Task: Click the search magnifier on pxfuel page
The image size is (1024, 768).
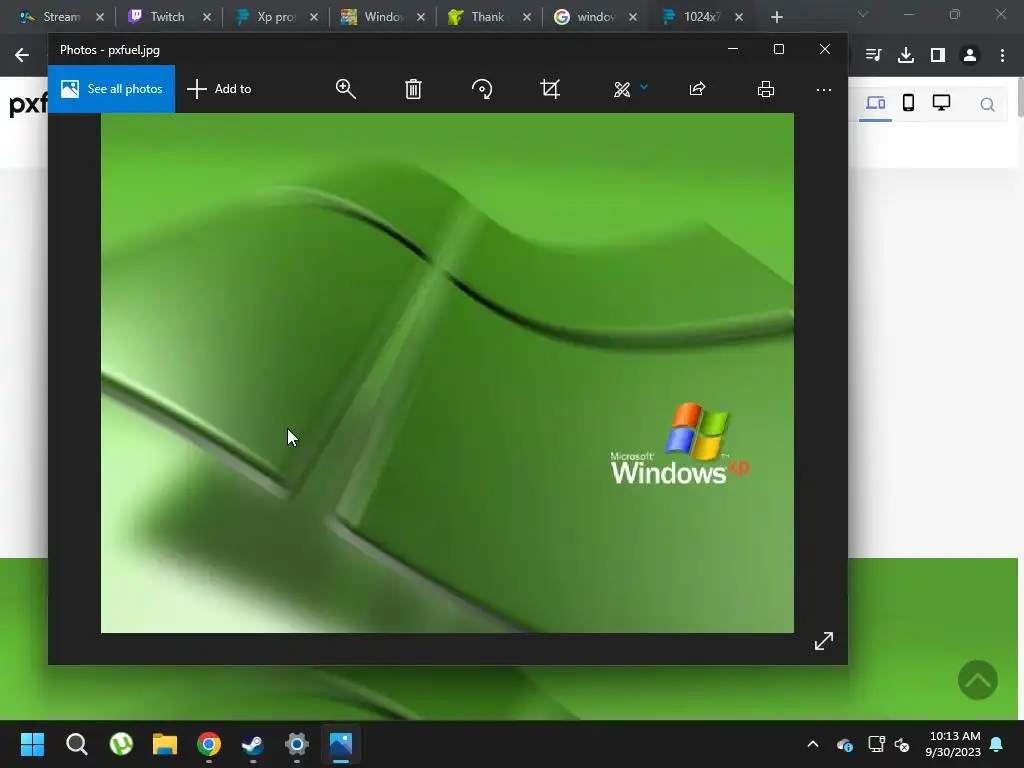Action: pyautogui.click(x=987, y=104)
